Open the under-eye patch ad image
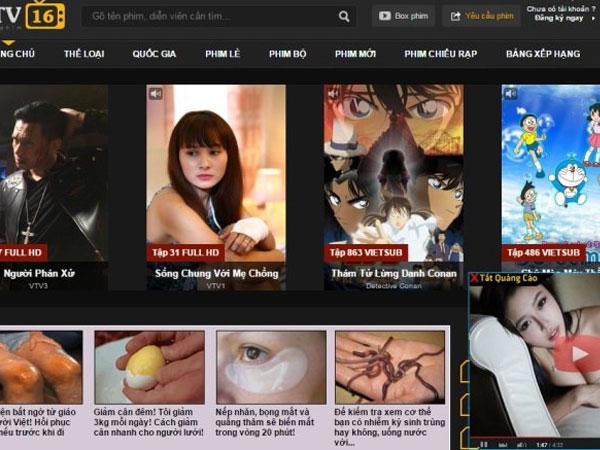600x450 pixels. click(x=271, y=367)
